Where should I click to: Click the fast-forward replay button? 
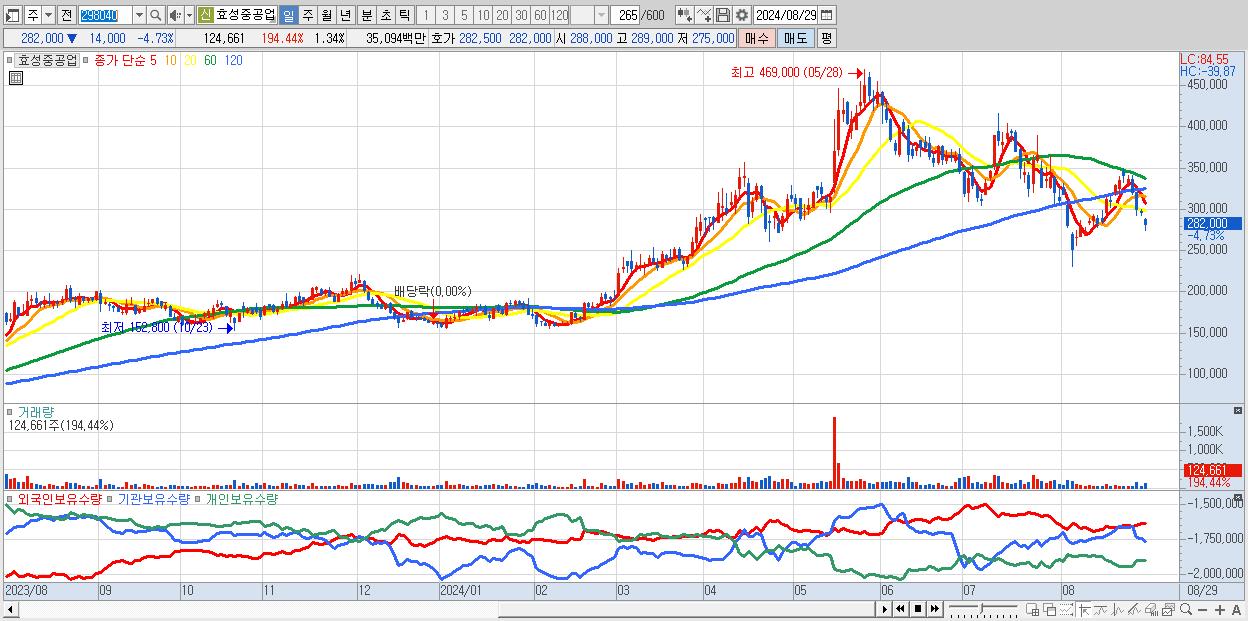[x=934, y=609]
